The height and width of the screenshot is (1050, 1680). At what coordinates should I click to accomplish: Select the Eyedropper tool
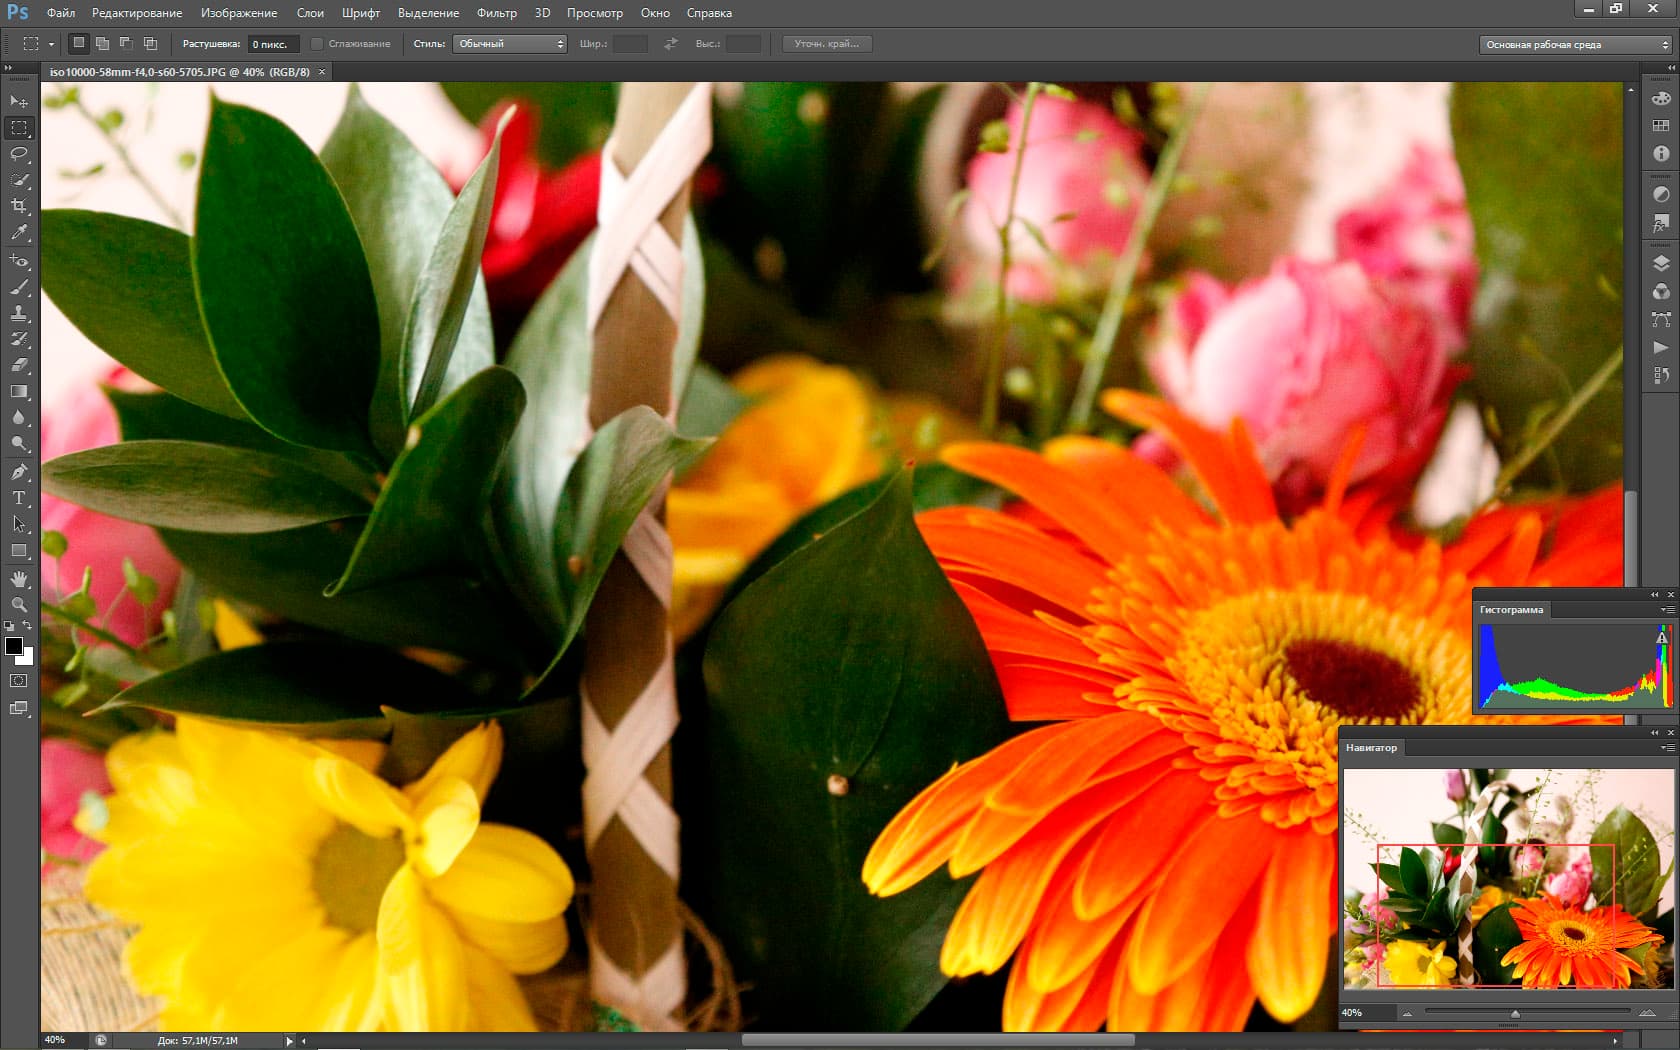(19, 232)
